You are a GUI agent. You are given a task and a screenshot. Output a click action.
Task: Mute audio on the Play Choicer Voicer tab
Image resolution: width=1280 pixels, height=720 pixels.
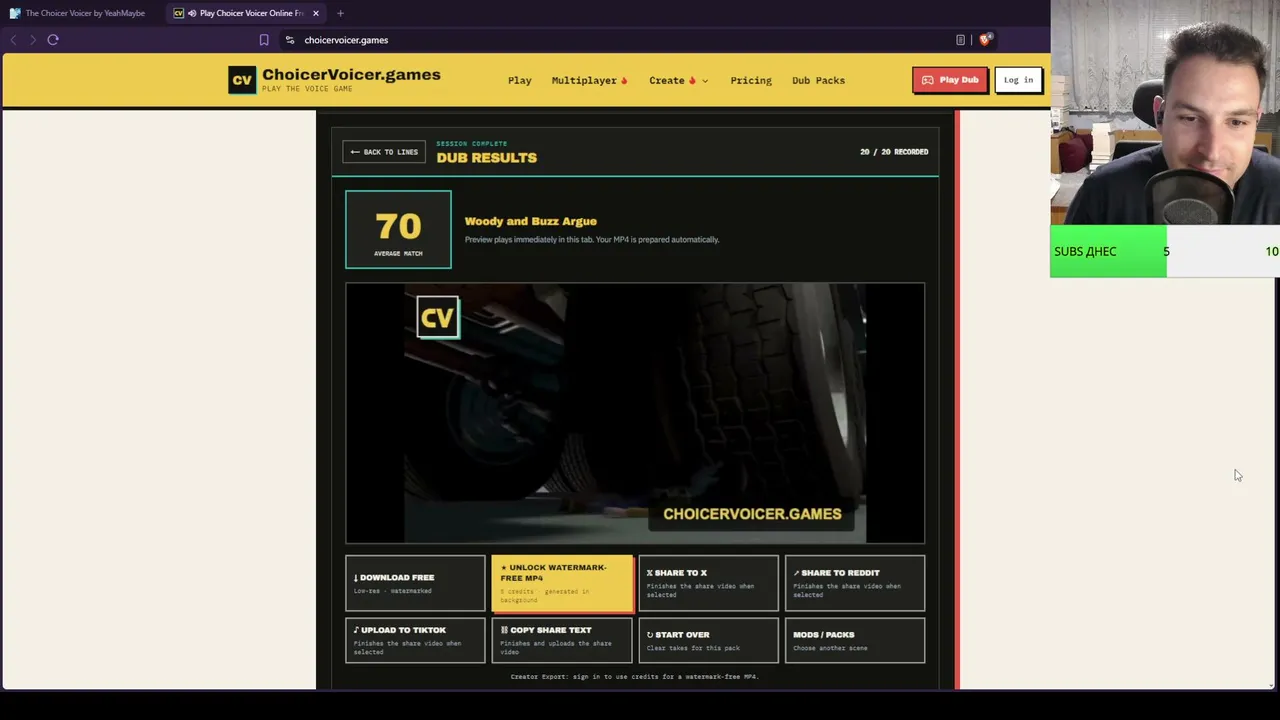pyautogui.click(x=192, y=13)
